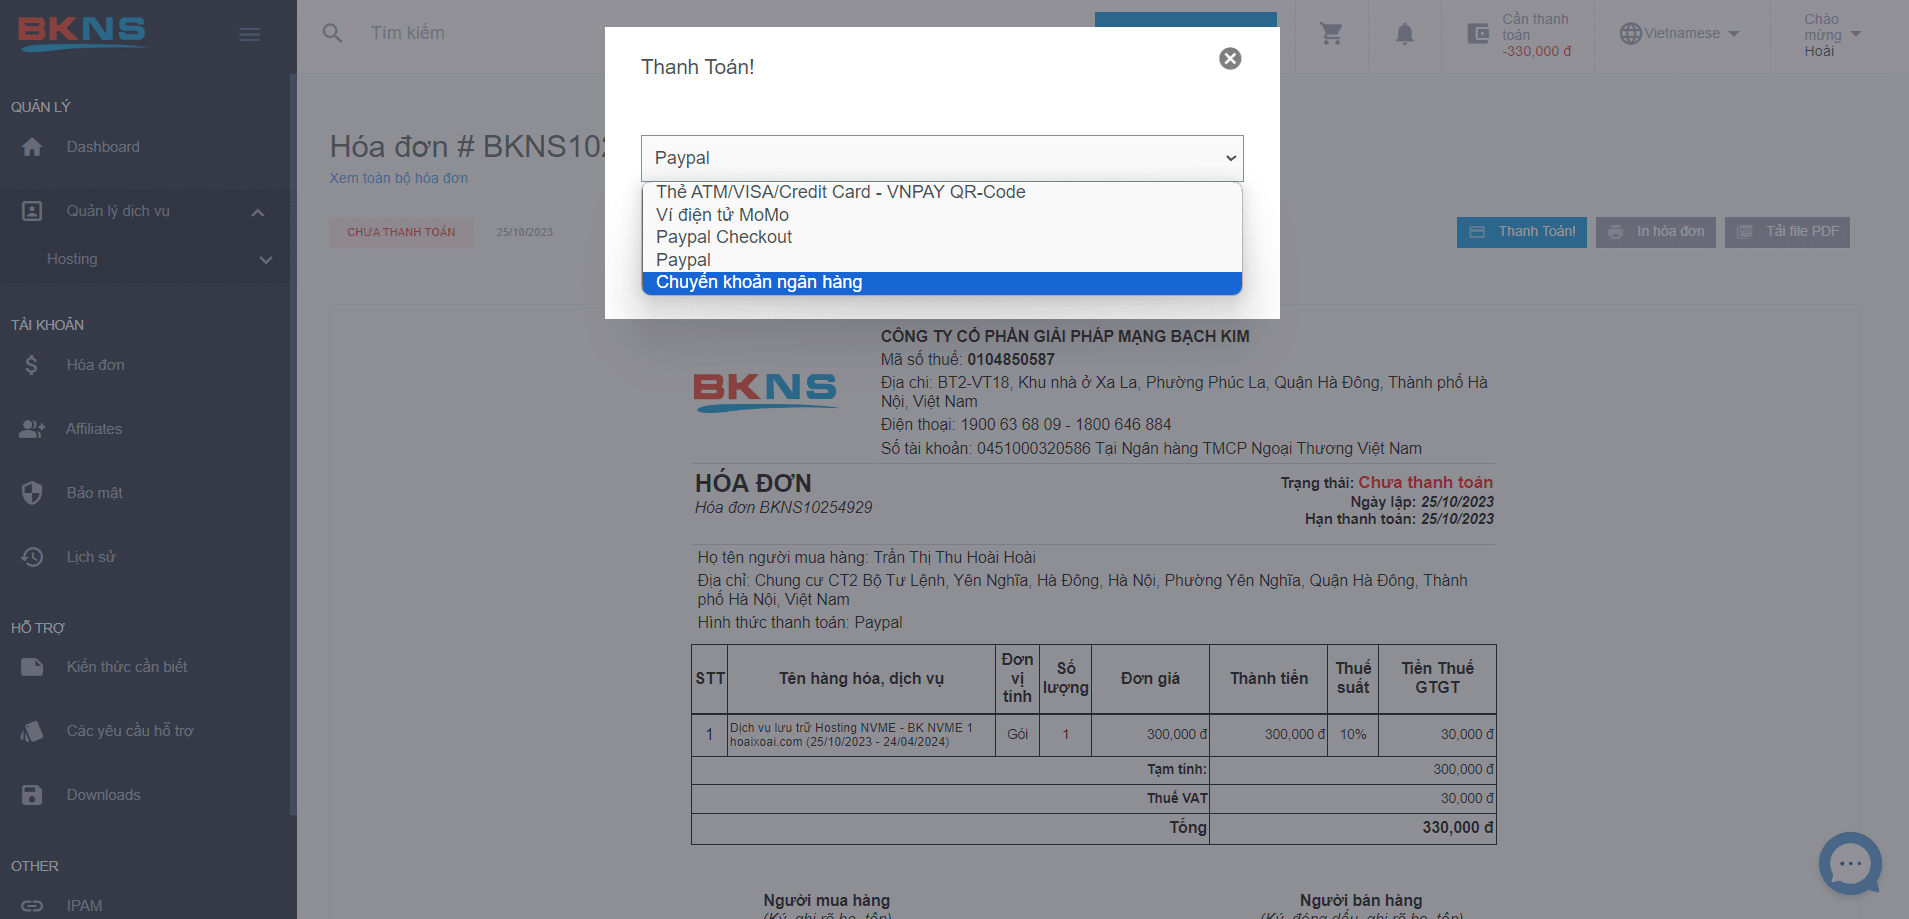Choose Thẻ ATM/VISA/Credit Card - VNPAY QR-Code option
The image size is (1909, 919).
[942, 192]
